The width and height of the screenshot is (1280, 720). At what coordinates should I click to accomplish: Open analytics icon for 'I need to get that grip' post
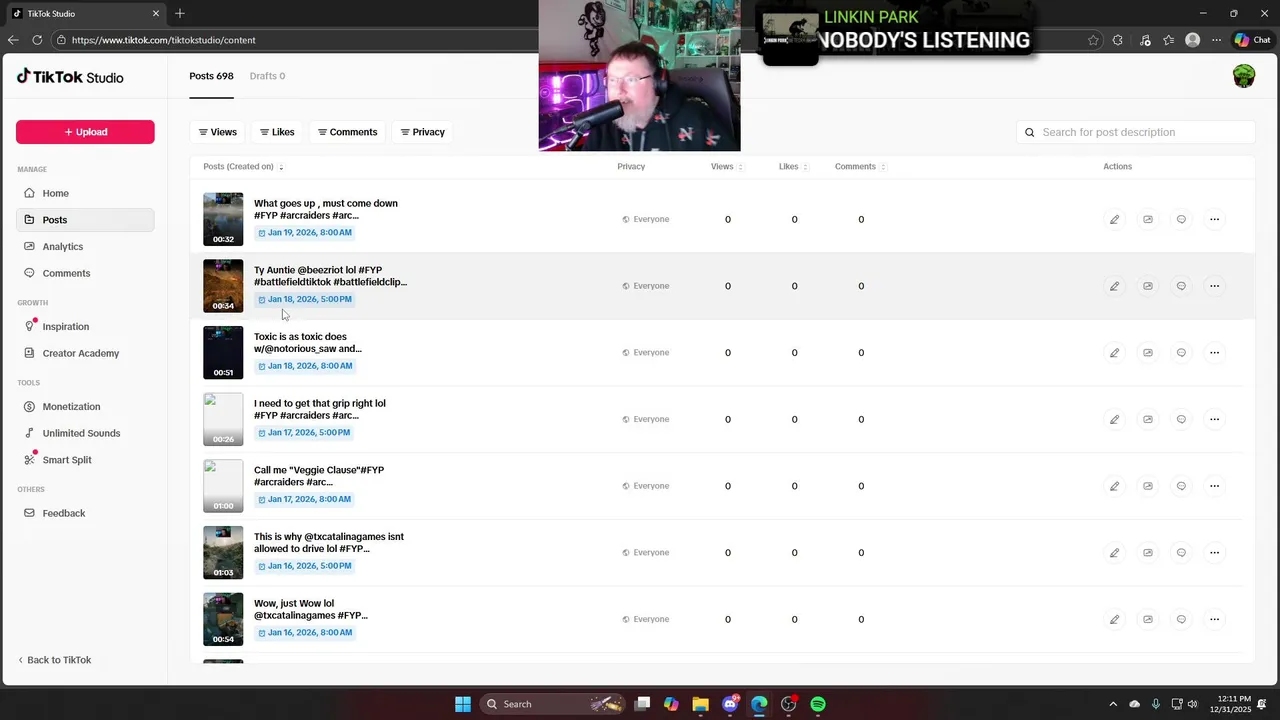pyautogui.click(x=1148, y=419)
